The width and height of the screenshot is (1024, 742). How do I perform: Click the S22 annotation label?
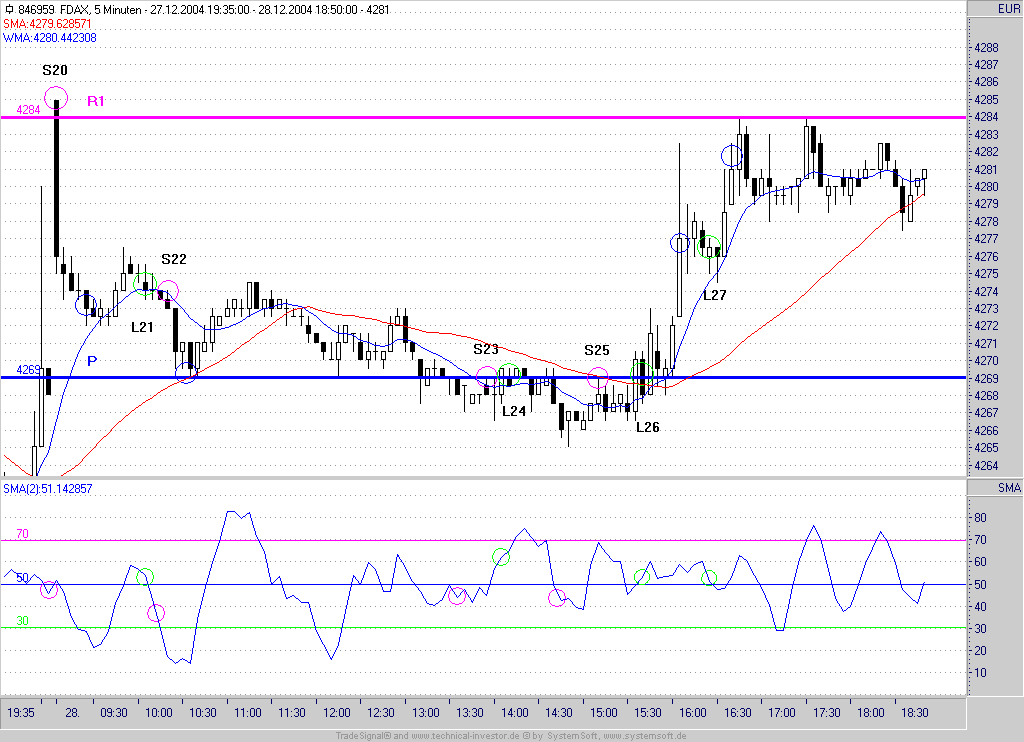(x=174, y=259)
